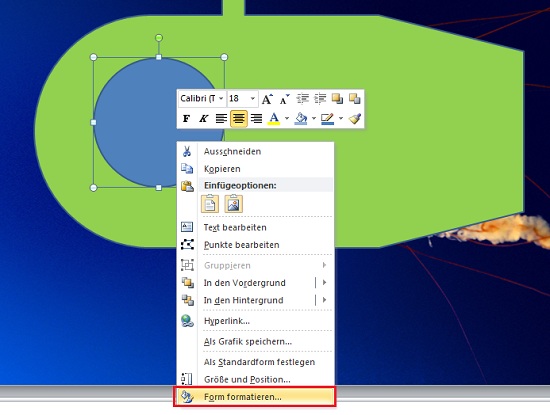
Task: Align text right in mini toolbar
Action: pos(256,119)
